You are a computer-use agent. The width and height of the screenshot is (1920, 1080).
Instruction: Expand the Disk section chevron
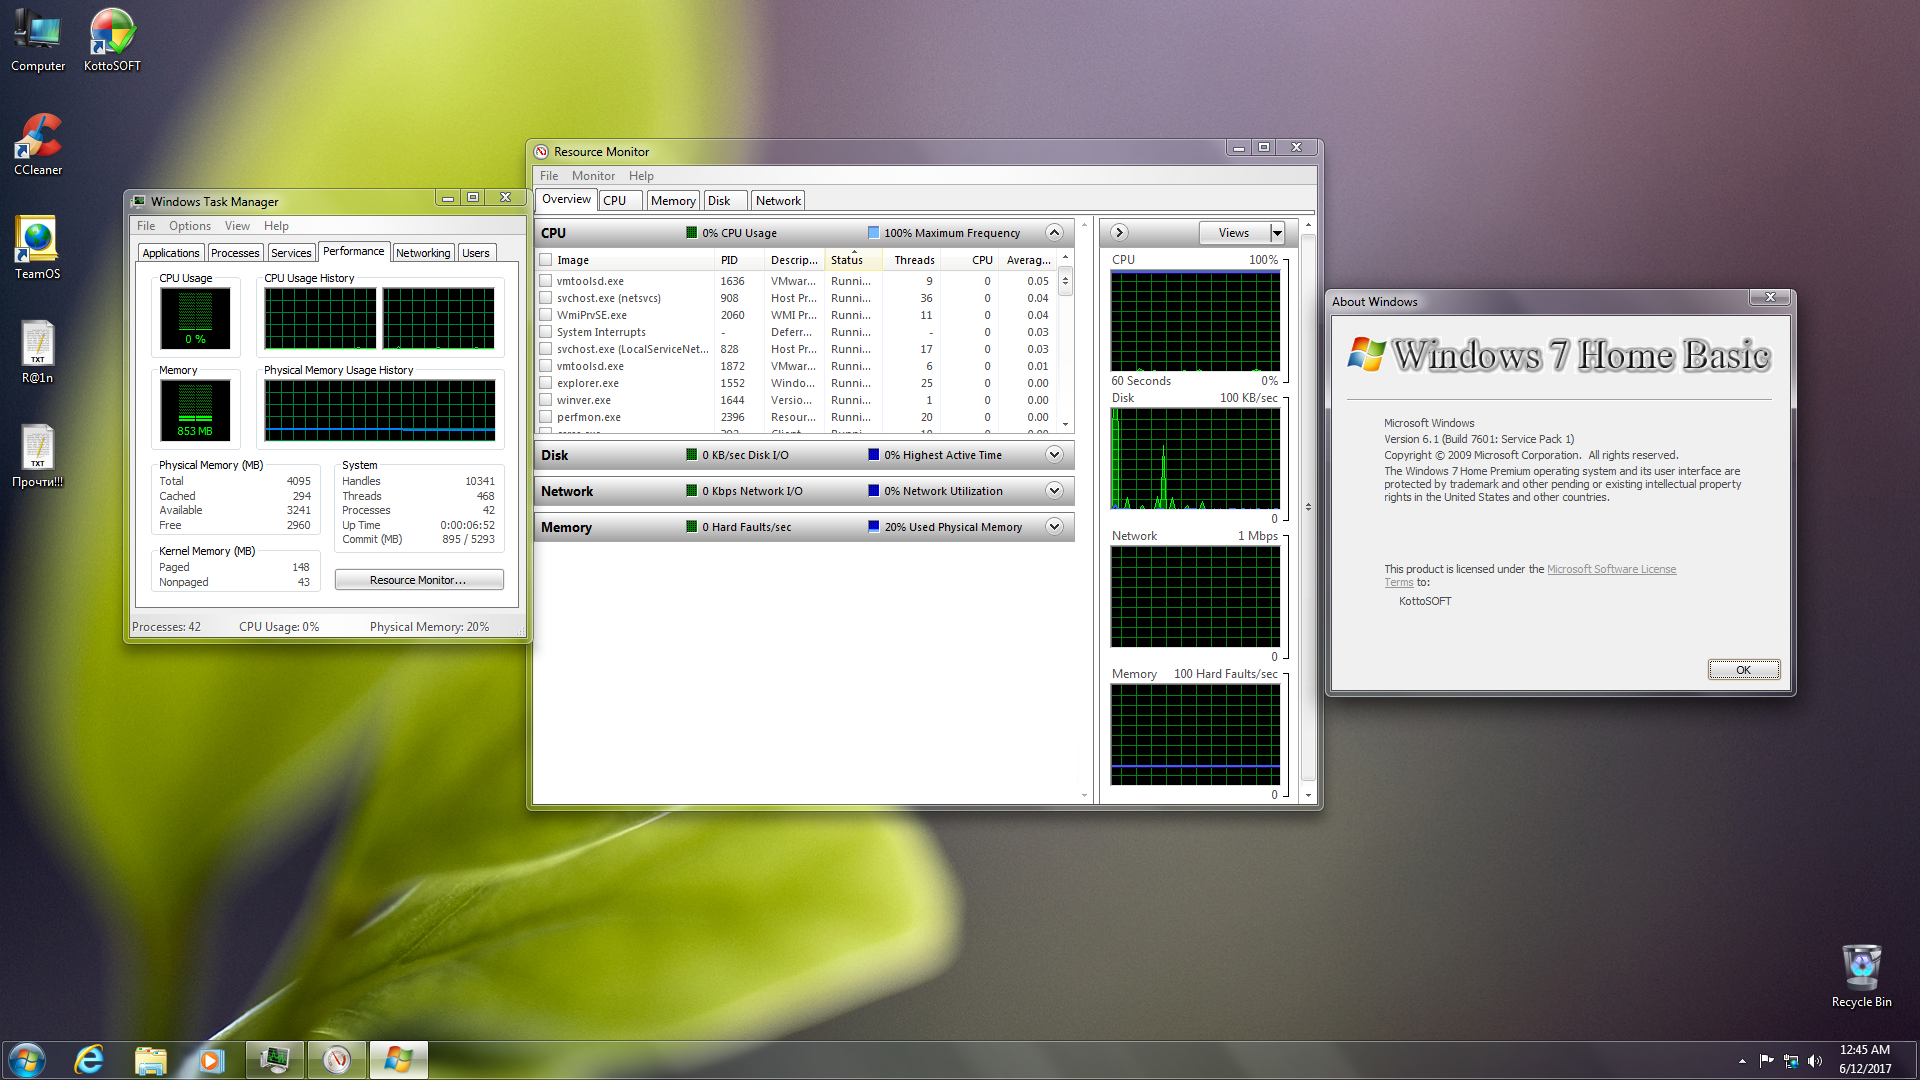[x=1054, y=455]
